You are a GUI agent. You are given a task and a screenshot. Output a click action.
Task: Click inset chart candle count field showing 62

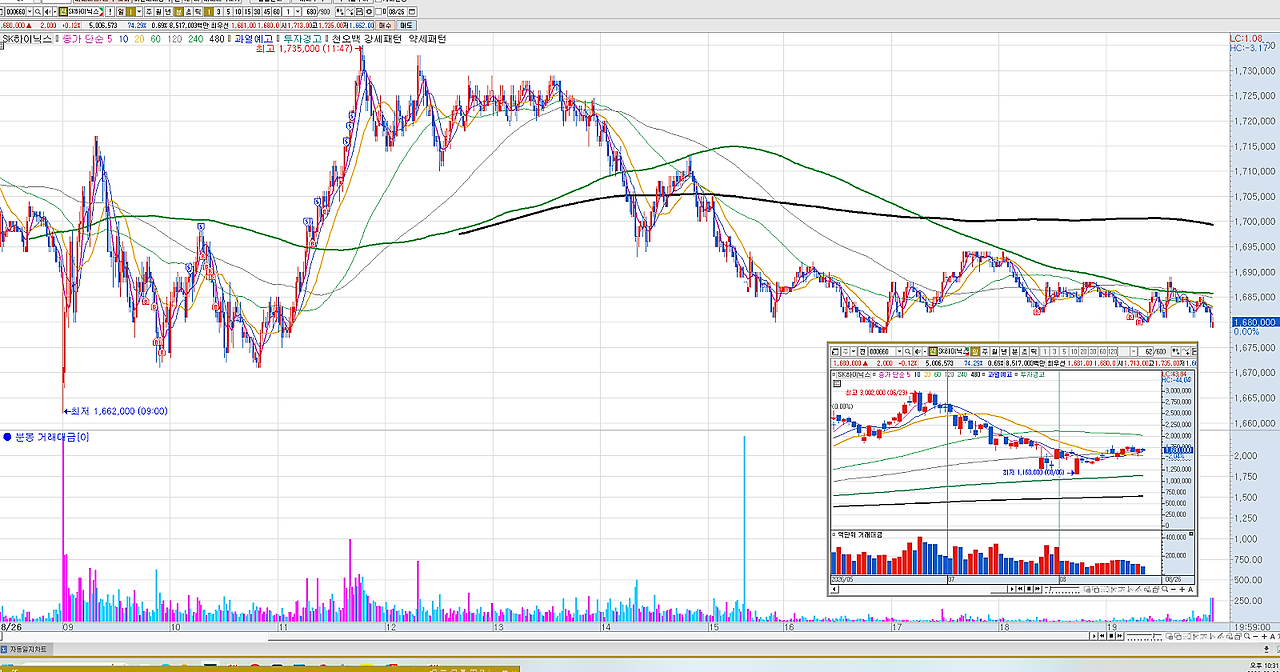click(x=1146, y=352)
